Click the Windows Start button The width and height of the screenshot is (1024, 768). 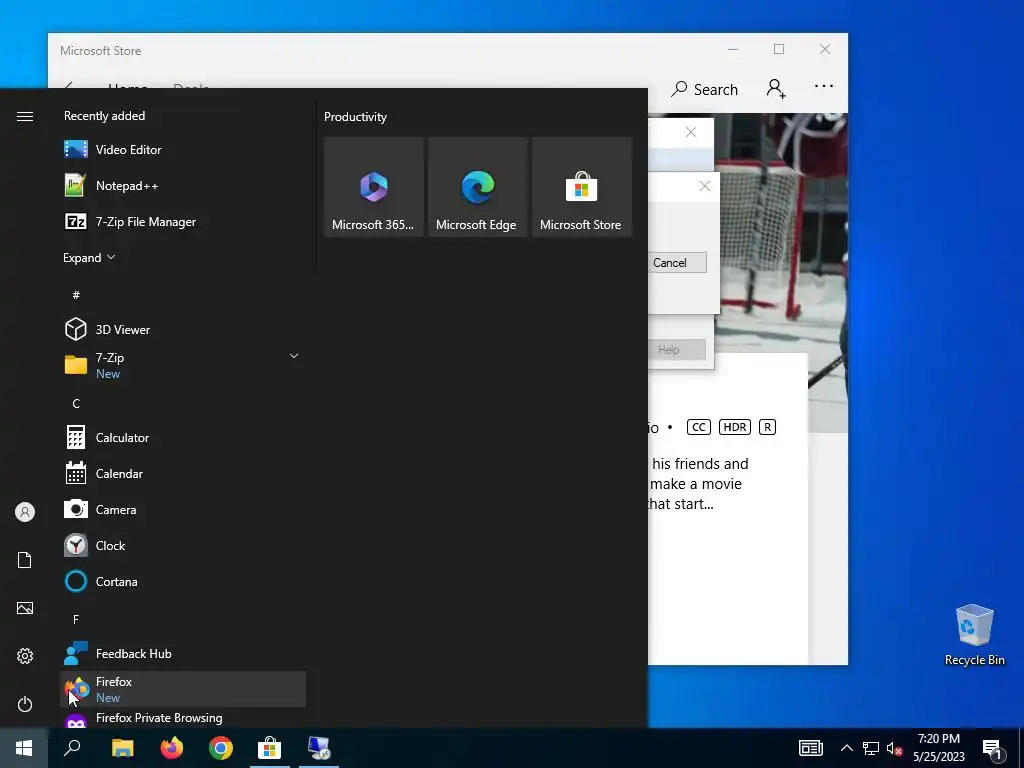point(24,748)
